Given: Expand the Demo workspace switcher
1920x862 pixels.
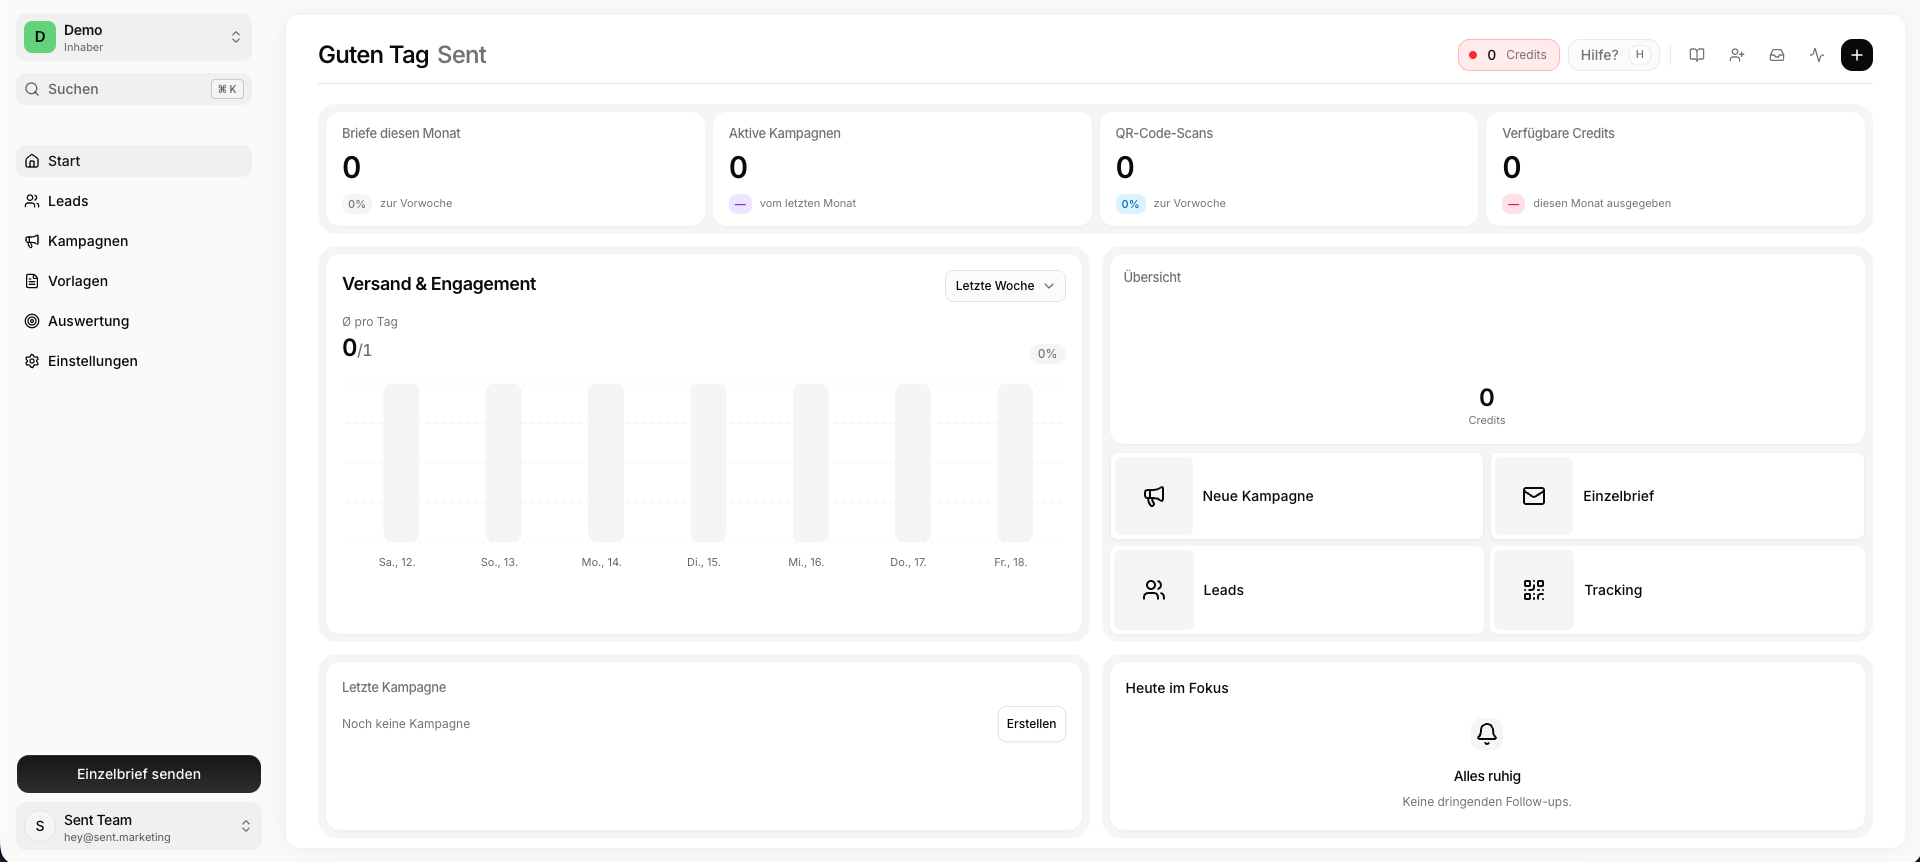Looking at the screenshot, I should [134, 37].
